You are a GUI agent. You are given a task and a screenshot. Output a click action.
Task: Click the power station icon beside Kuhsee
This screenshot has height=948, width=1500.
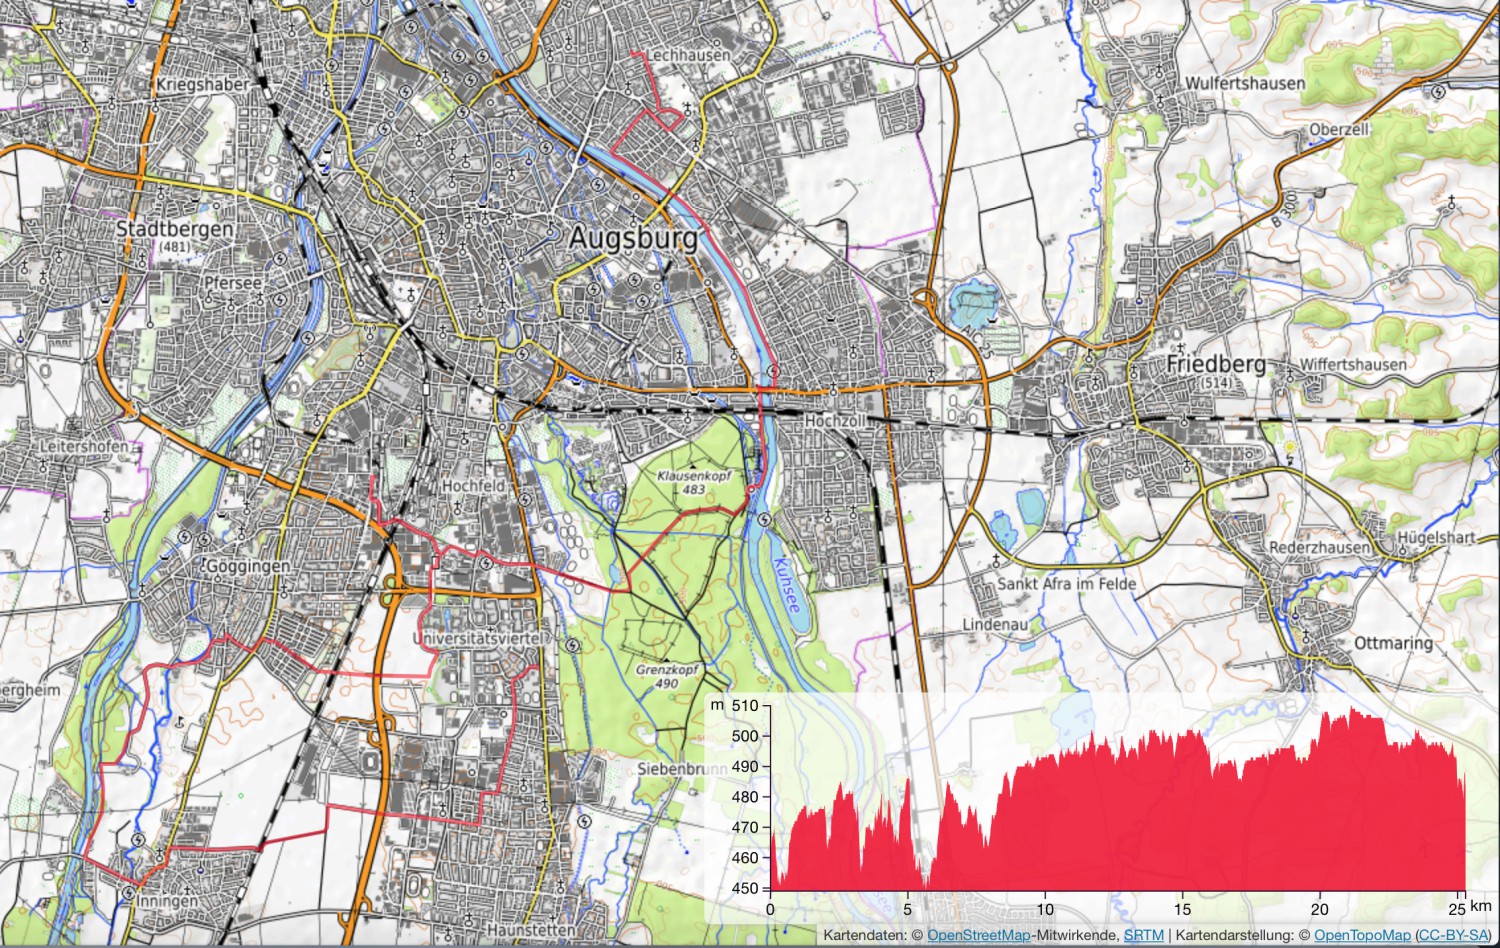pos(764,519)
